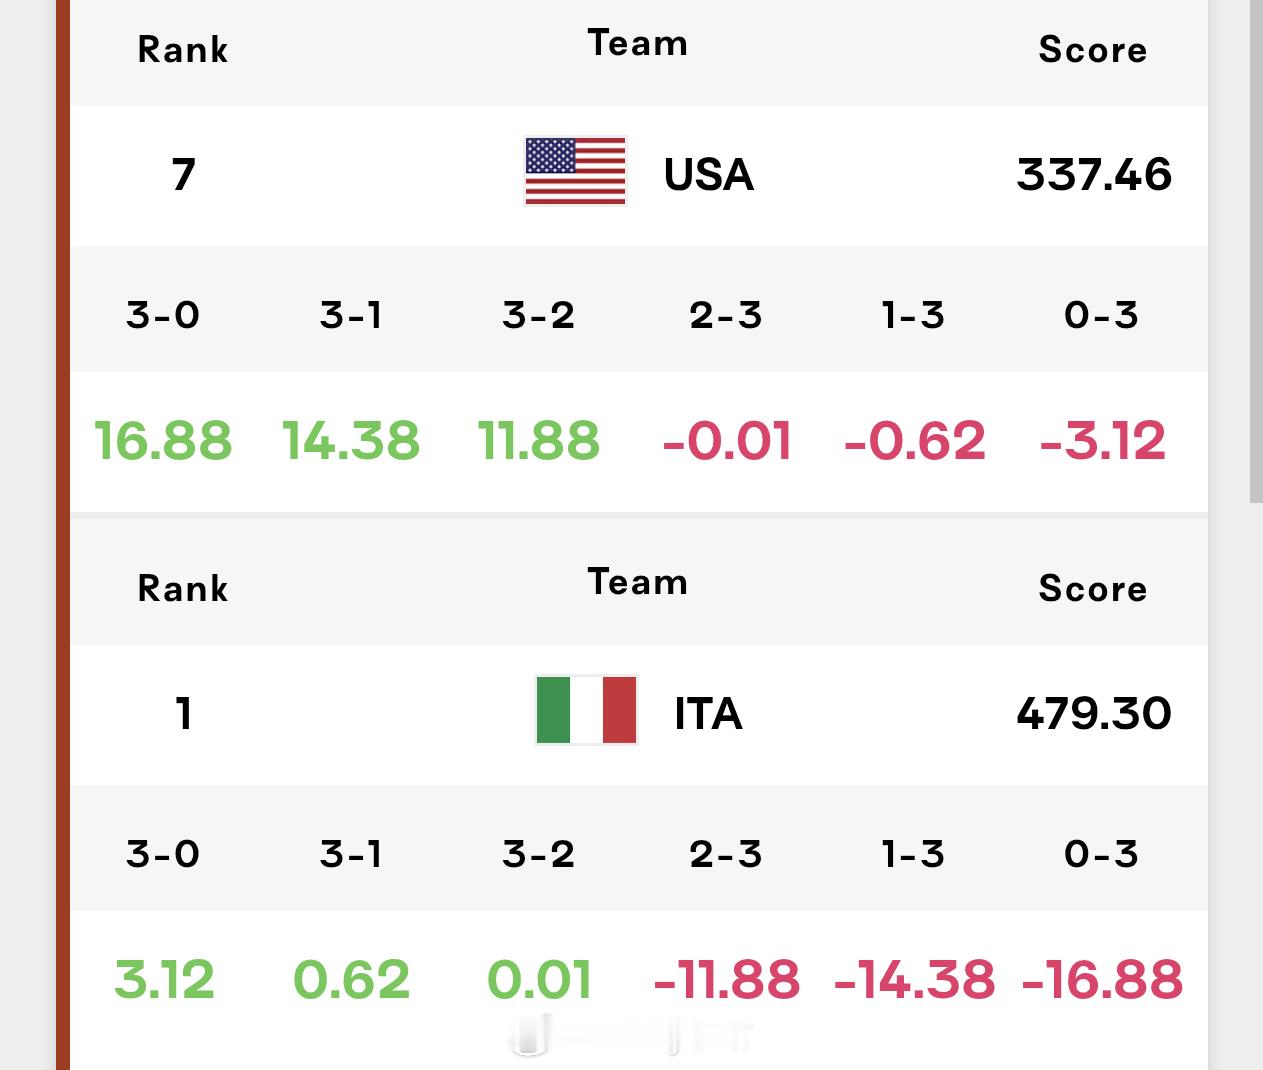This screenshot has width=1263, height=1070.
Task: Click the USA 0-3 value -3.12
Action: 1103,441
